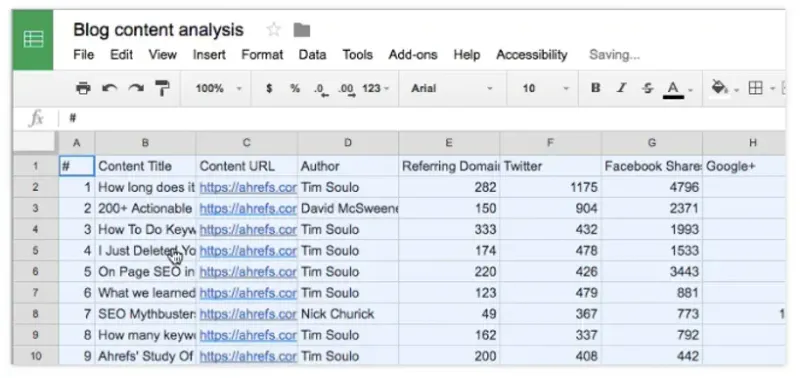Click the Print icon
The image size is (800, 378).
tap(83, 88)
